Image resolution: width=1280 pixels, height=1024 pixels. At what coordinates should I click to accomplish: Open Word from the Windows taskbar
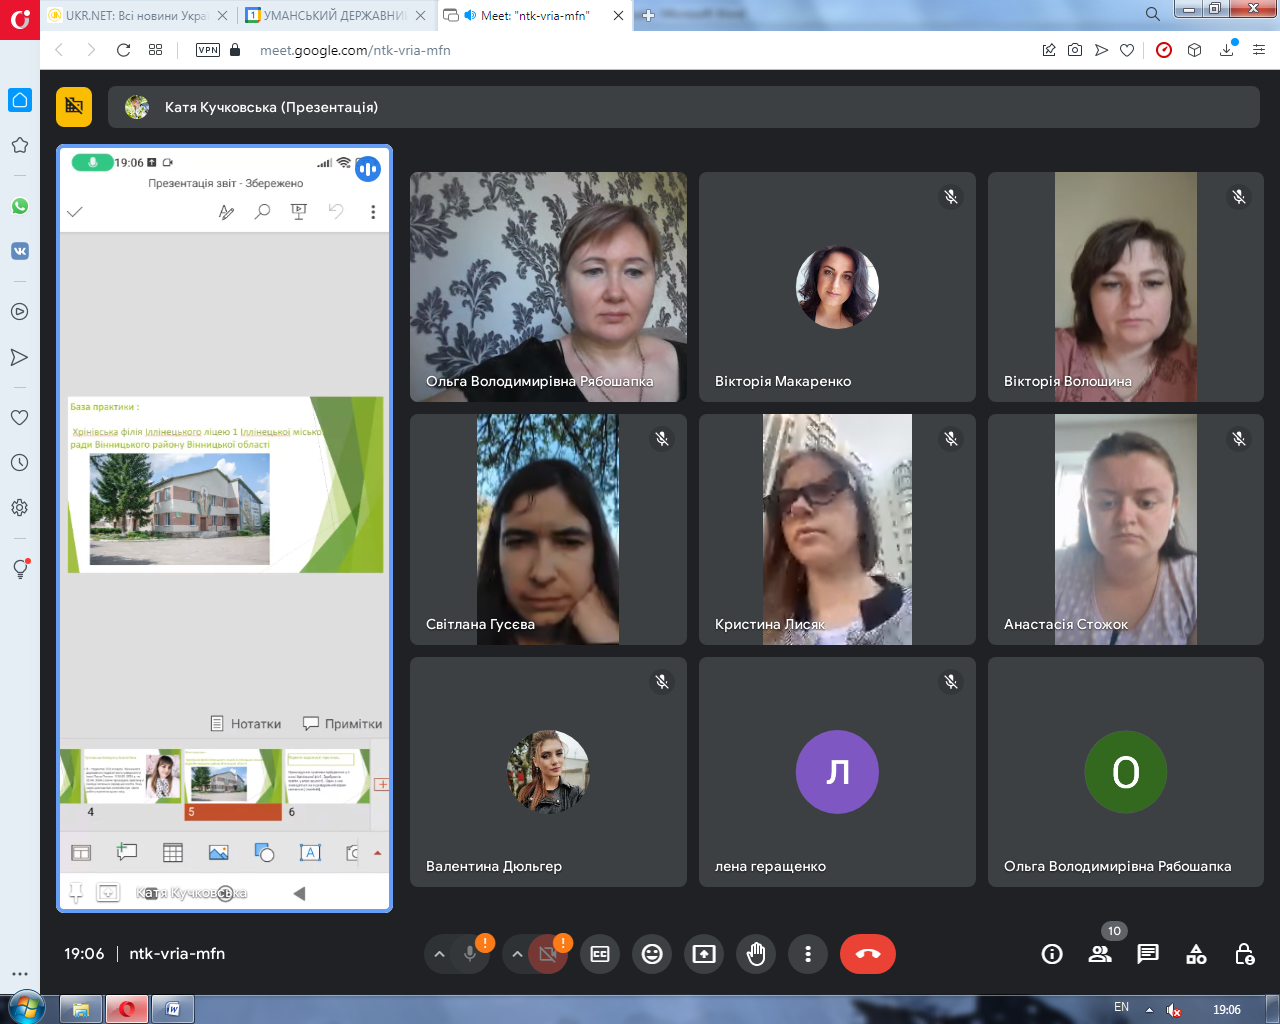coord(172,1009)
